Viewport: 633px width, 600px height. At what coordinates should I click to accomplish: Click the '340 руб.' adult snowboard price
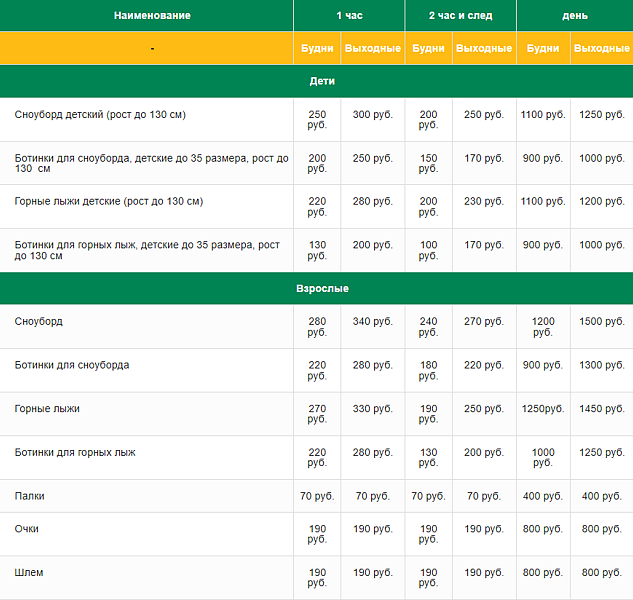pos(373,322)
